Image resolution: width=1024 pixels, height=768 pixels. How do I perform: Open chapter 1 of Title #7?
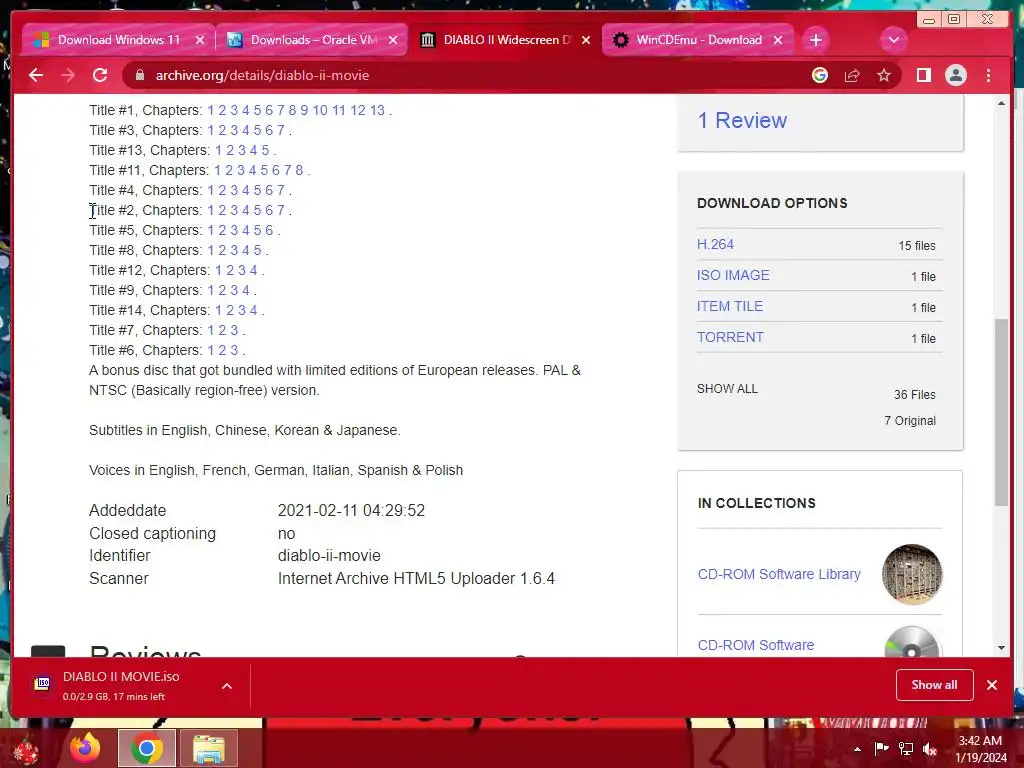tap(211, 330)
